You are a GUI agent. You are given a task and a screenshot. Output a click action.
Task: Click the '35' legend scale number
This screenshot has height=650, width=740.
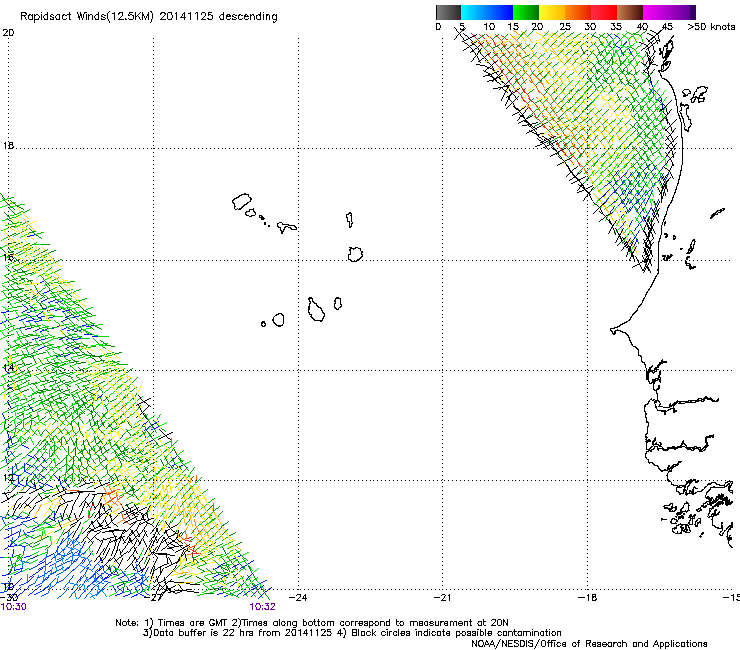click(x=616, y=27)
